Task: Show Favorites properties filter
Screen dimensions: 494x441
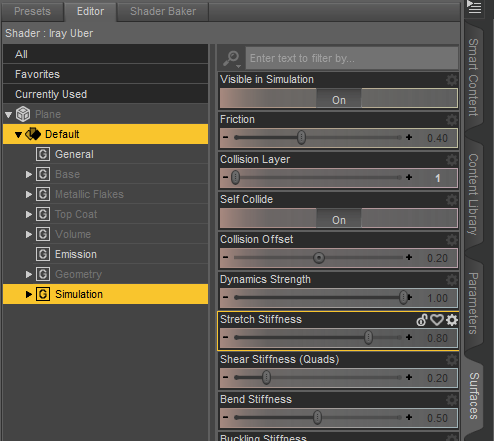Action: tap(105, 74)
